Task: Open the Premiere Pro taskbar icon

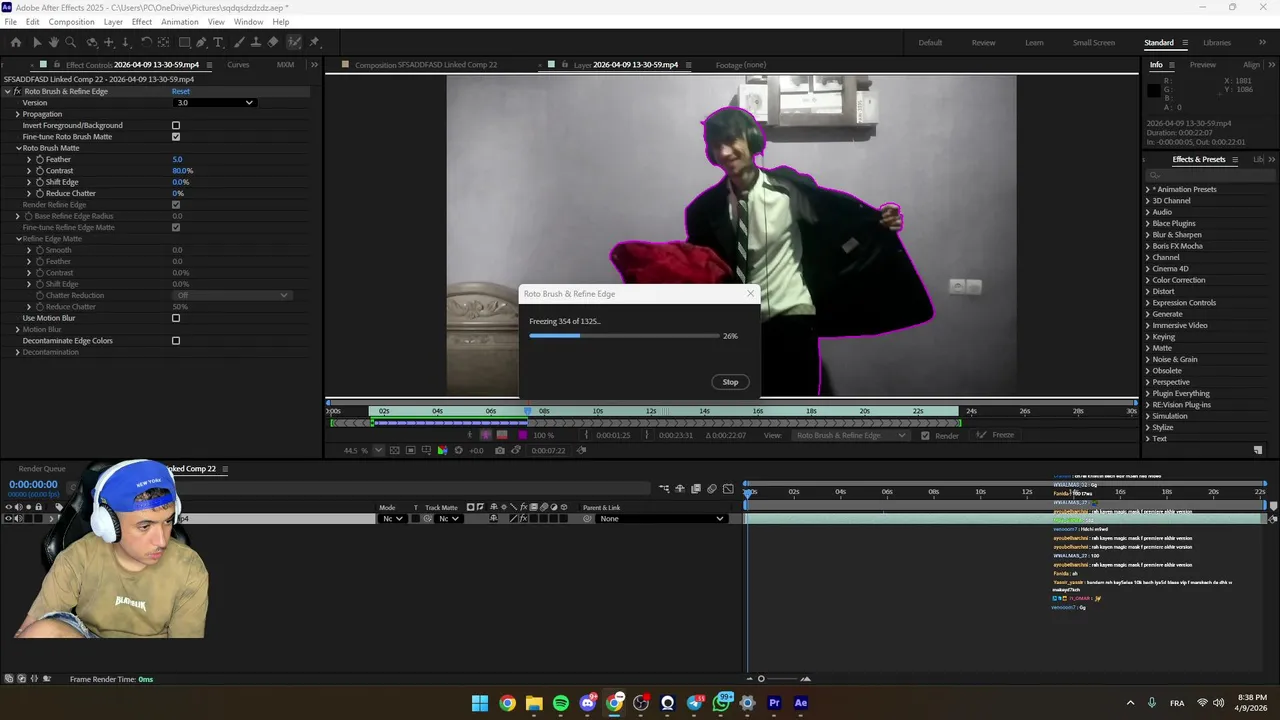Action: (x=774, y=703)
